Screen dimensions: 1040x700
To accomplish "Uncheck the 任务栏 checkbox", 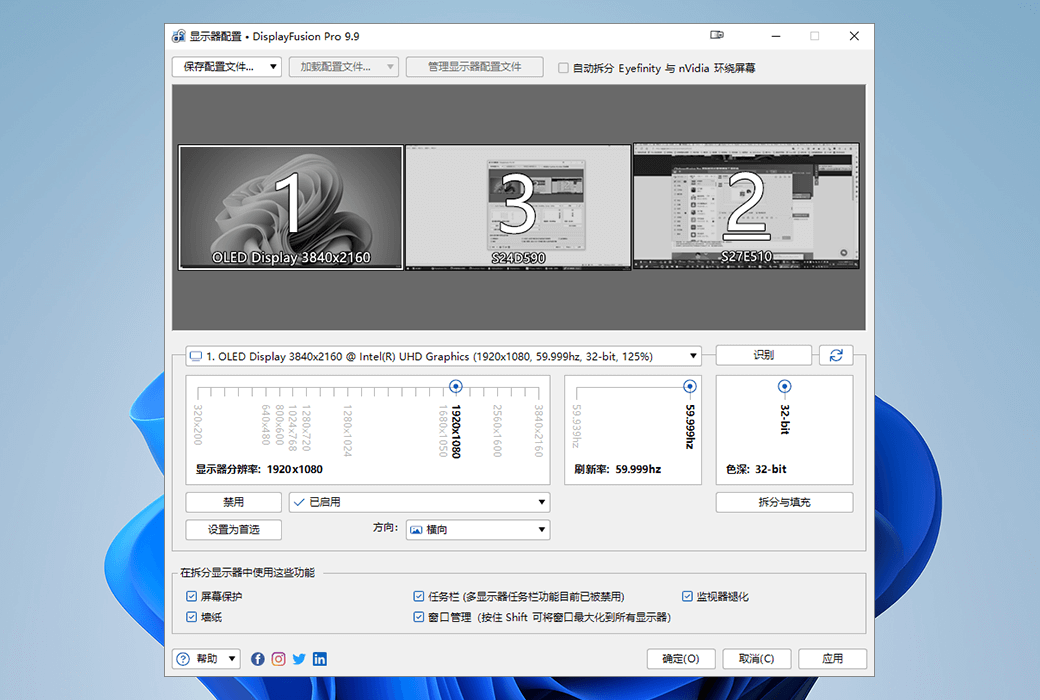I will click(x=418, y=595).
